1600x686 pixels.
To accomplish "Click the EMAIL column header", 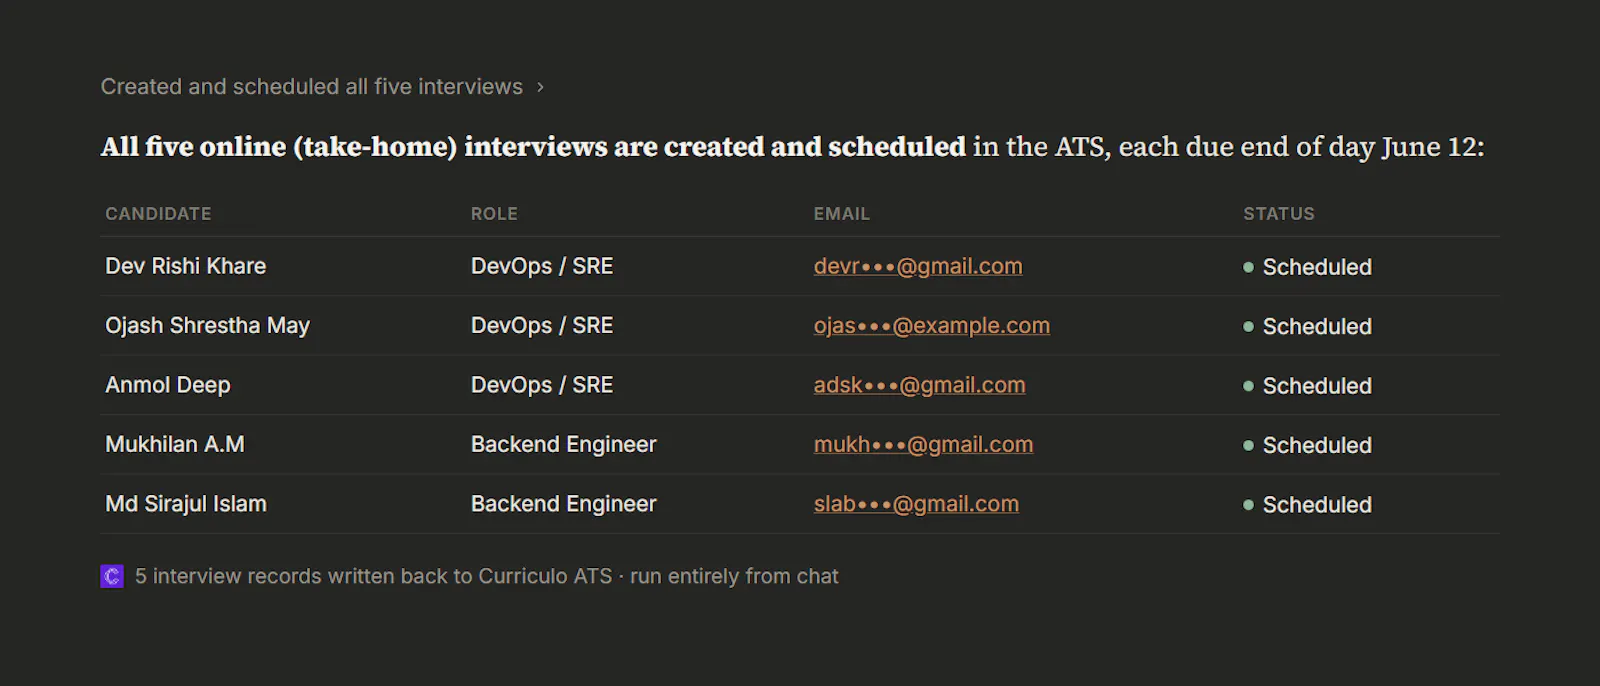I will pyautogui.click(x=842, y=214).
